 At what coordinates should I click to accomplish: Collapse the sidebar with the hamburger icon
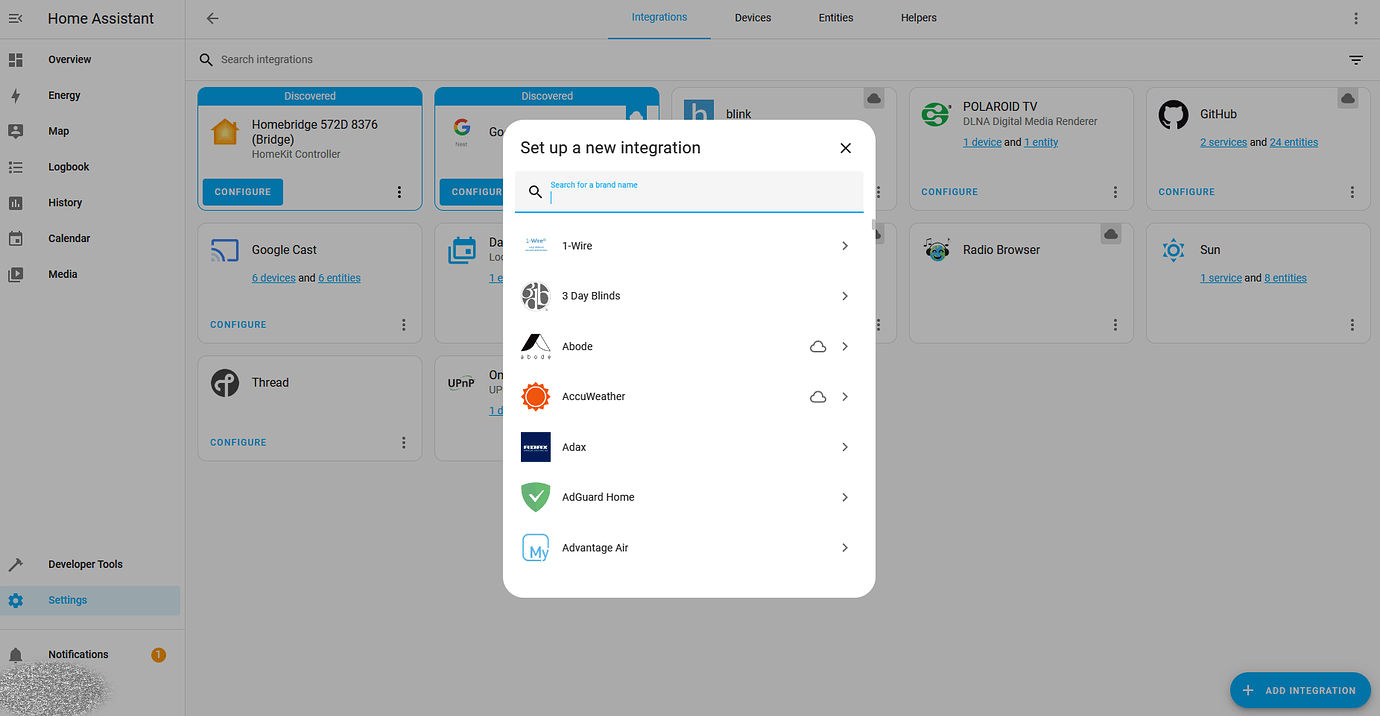[x=15, y=17]
